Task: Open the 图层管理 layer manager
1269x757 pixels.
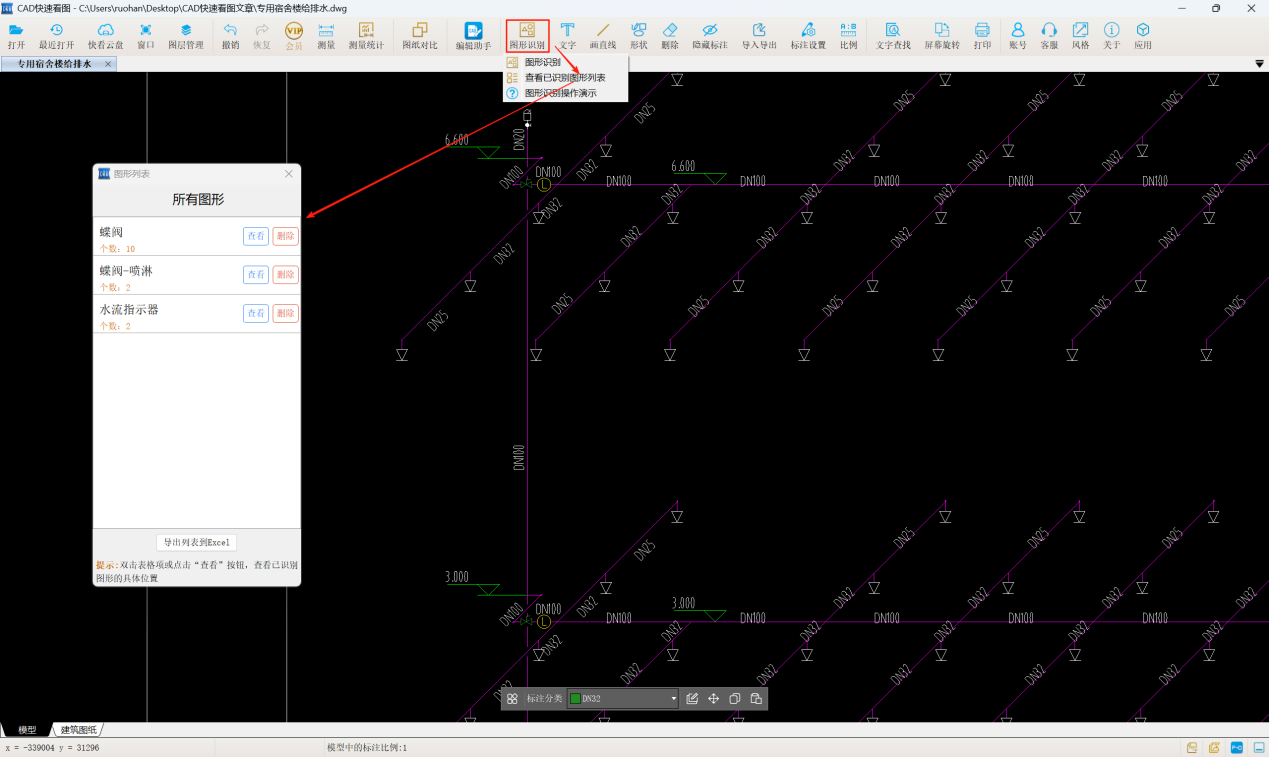Action: coord(185,36)
